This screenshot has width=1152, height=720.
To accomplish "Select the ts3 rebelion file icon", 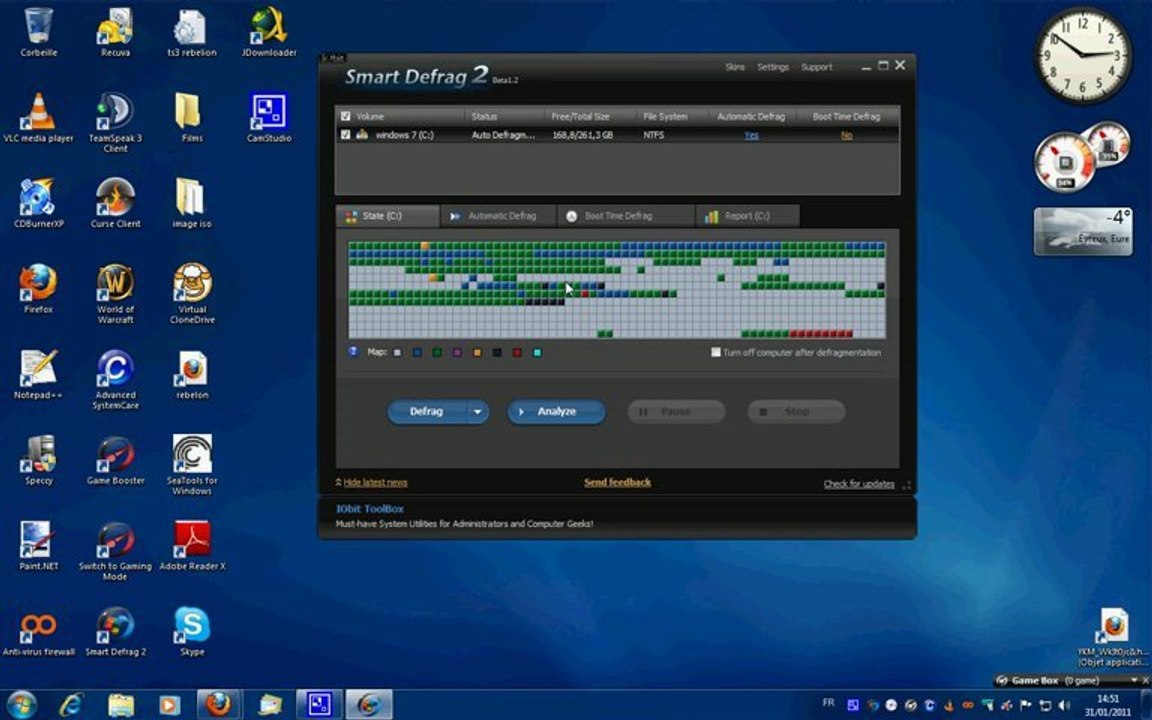I will coord(192,32).
